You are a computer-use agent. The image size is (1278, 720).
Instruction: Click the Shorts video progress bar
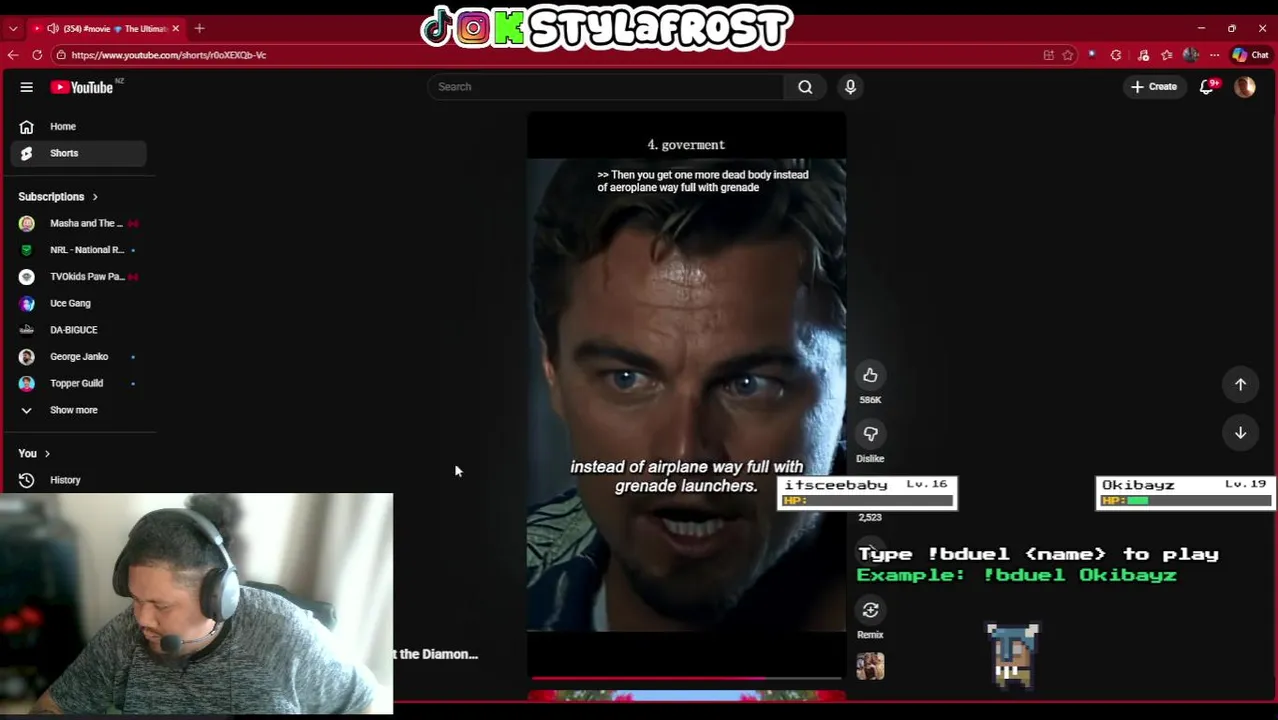tap(686, 678)
